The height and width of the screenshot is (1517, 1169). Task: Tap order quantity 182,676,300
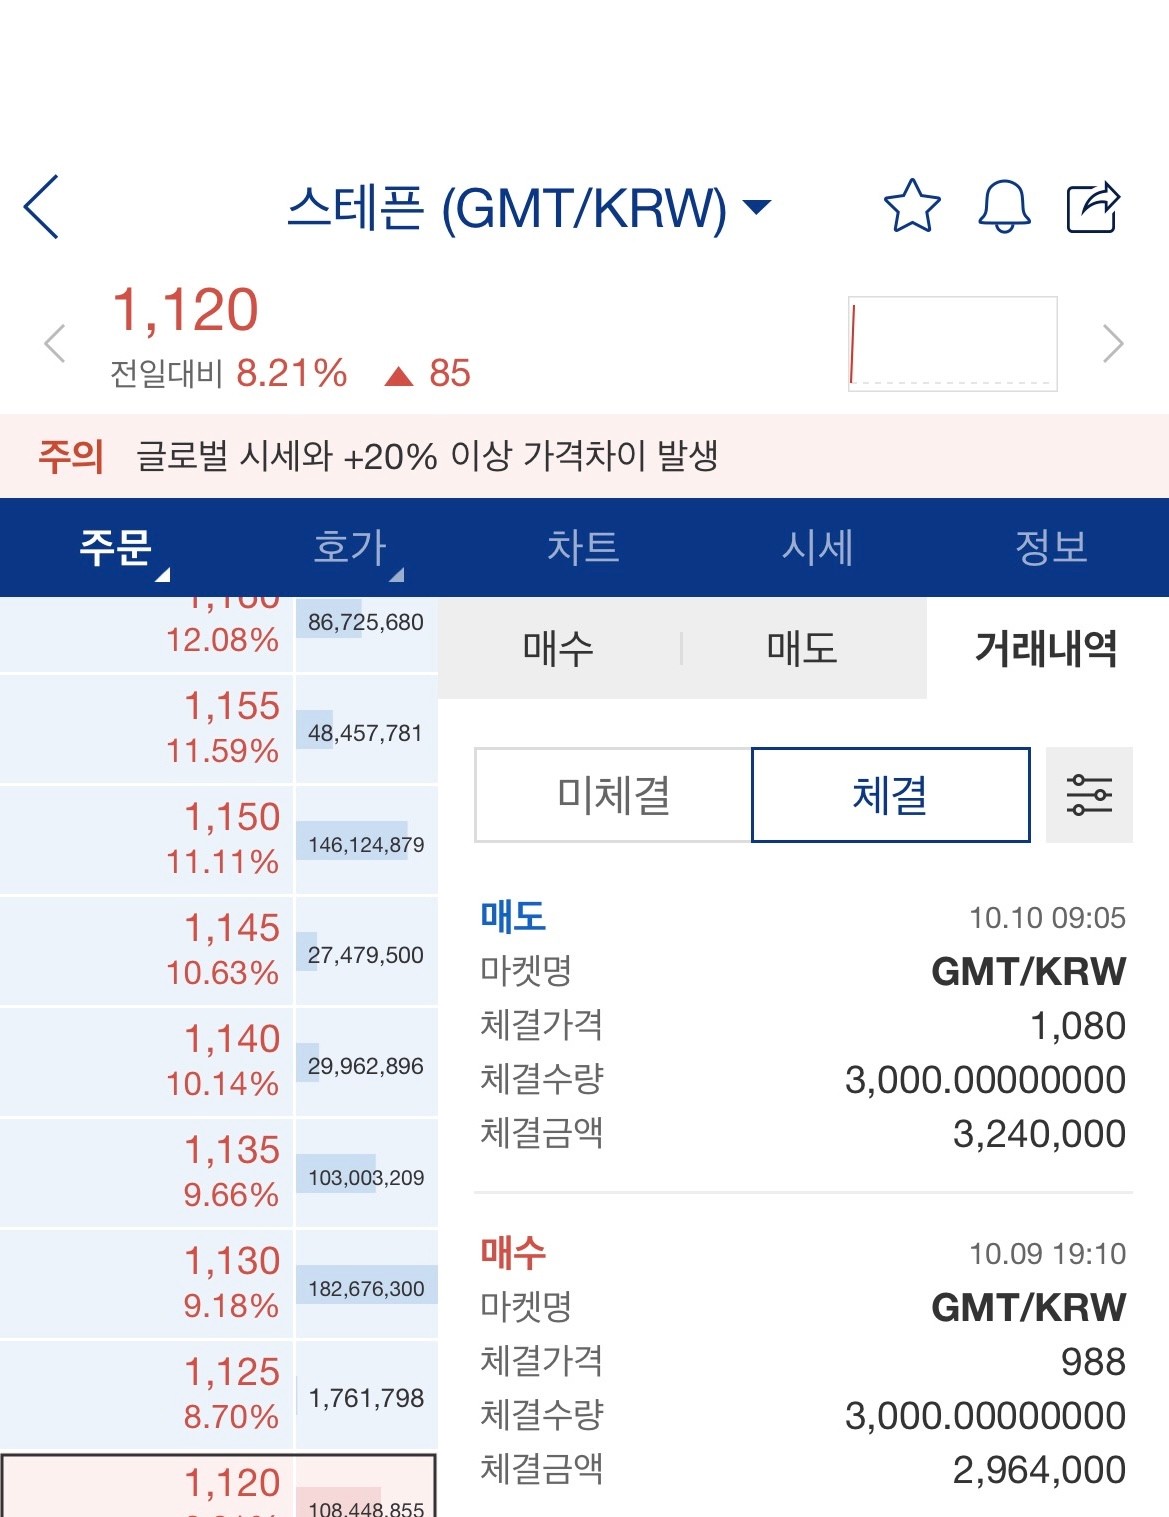[x=366, y=1288]
